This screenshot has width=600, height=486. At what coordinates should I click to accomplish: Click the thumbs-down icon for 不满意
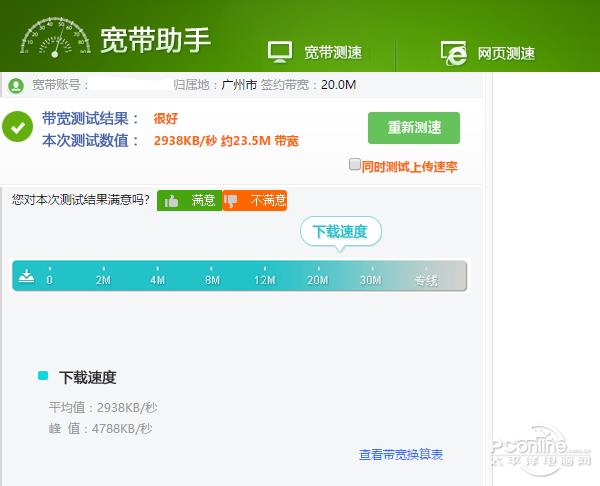click(232, 201)
